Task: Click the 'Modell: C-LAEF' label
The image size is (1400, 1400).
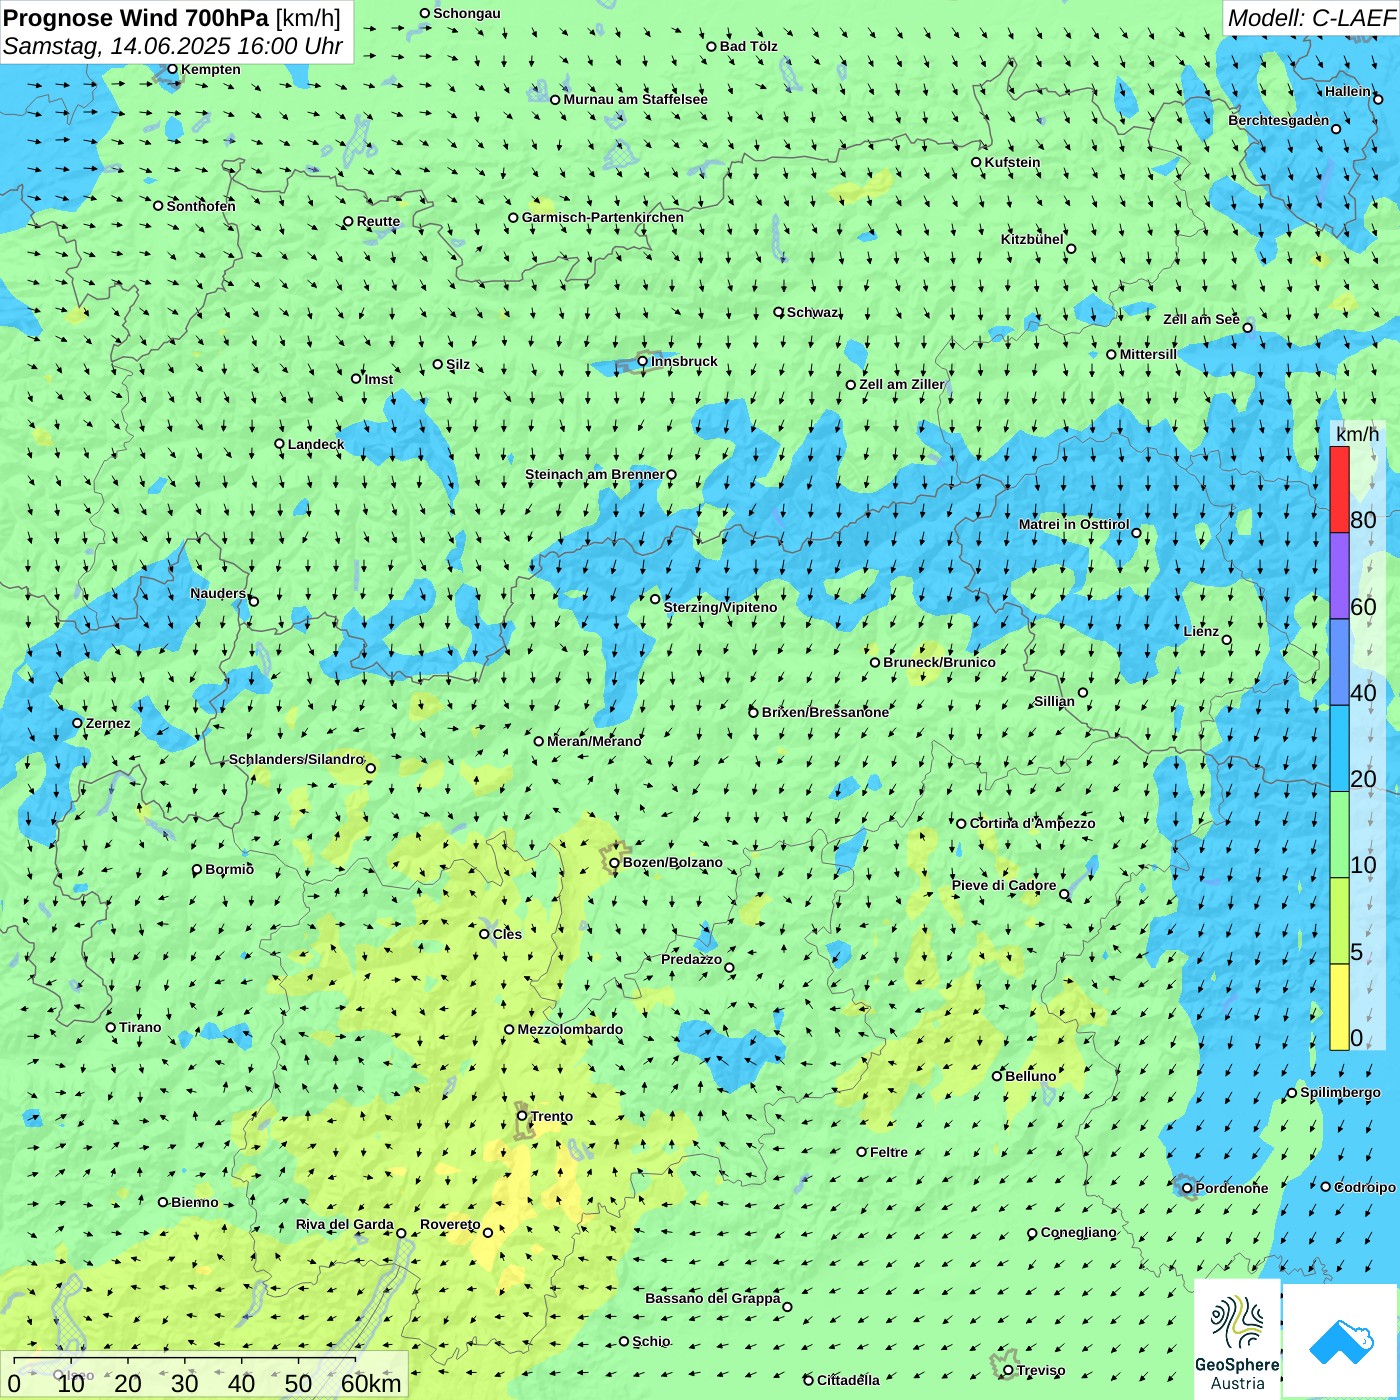Action: 1311,18
